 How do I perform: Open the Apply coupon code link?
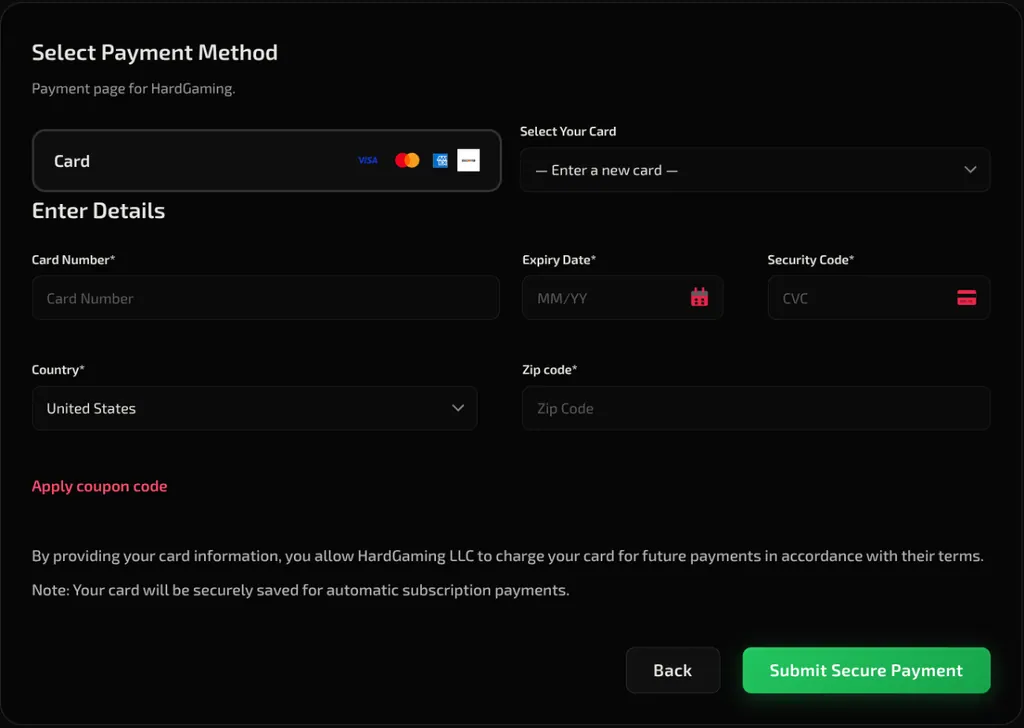(99, 486)
